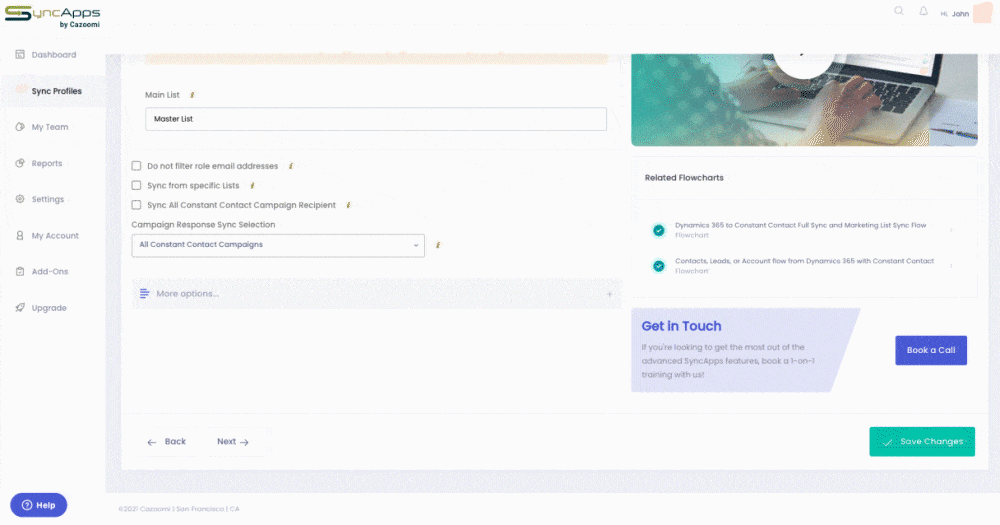Open the notifications bell icon
This screenshot has height=525, width=1000.
923,11
